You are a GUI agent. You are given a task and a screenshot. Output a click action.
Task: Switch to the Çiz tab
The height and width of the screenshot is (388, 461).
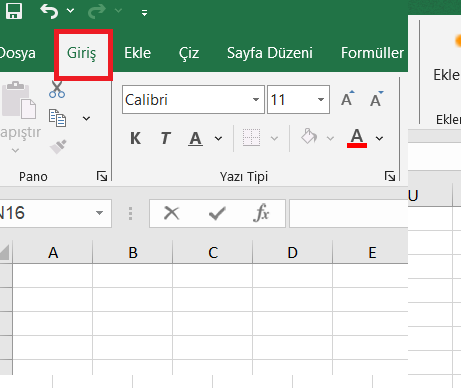pyautogui.click(x=189, y=53)
